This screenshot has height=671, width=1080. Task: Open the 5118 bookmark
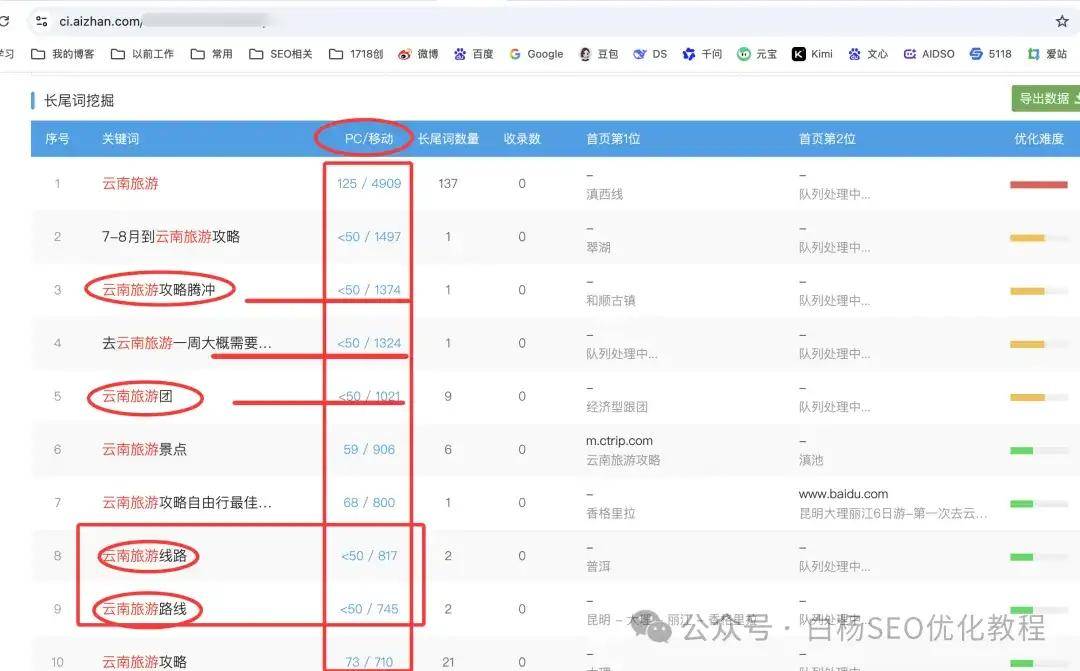coord(990,54)
